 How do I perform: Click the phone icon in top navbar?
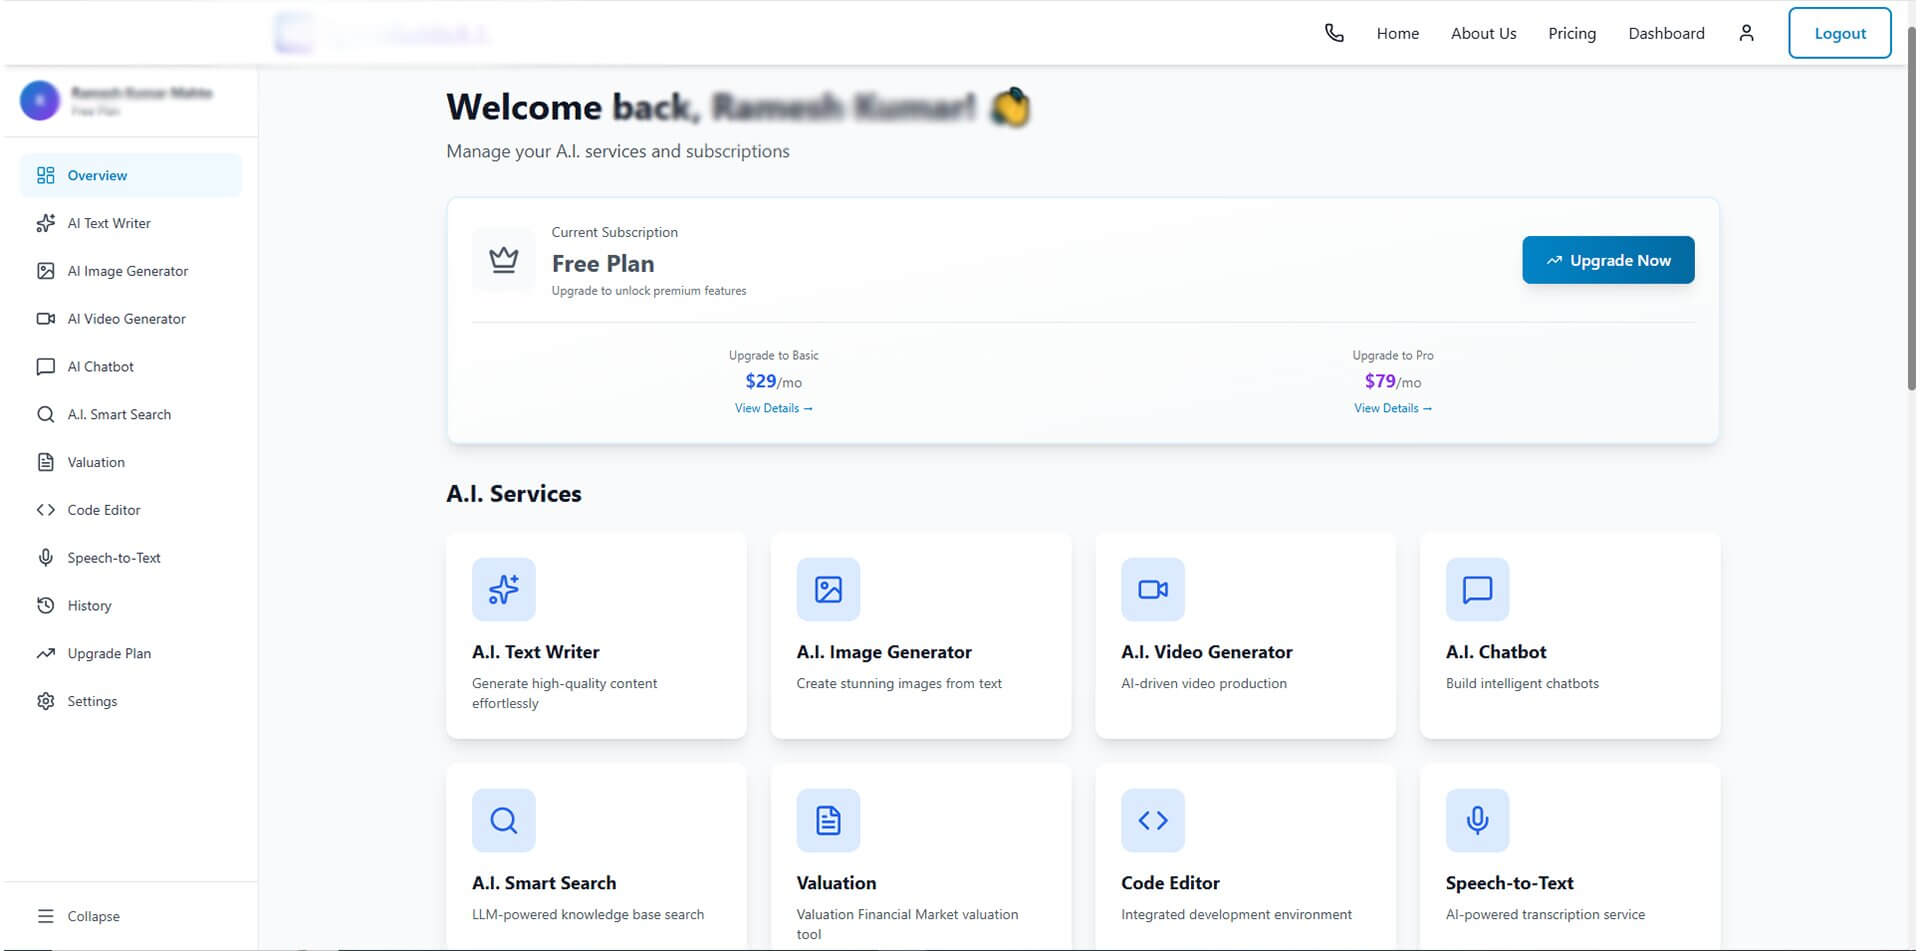point(1334,33)
